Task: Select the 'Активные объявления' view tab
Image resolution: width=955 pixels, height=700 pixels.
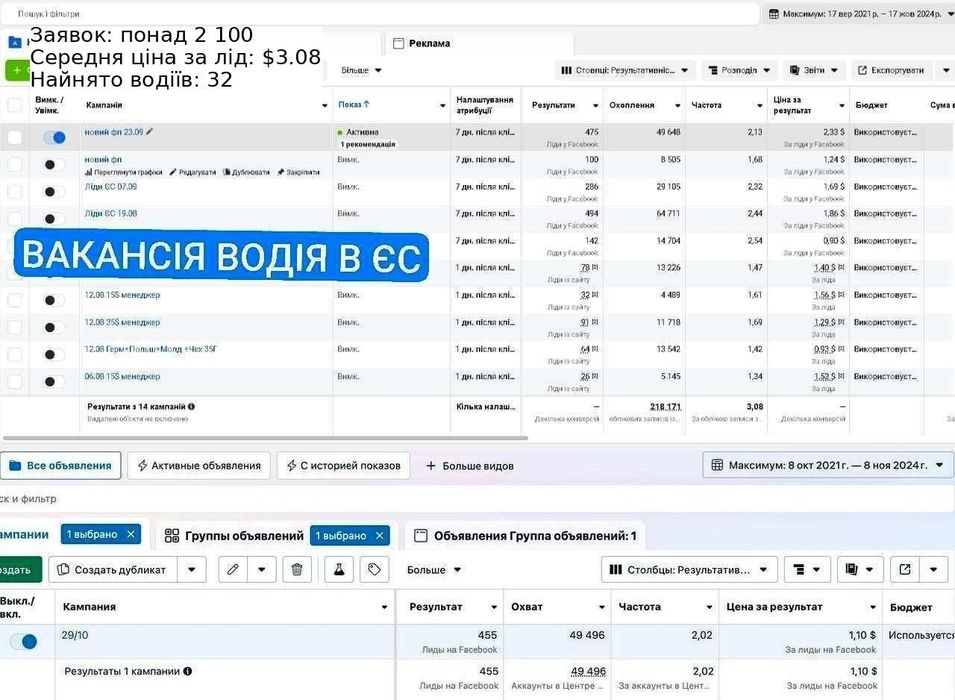Action: [199, 465]
